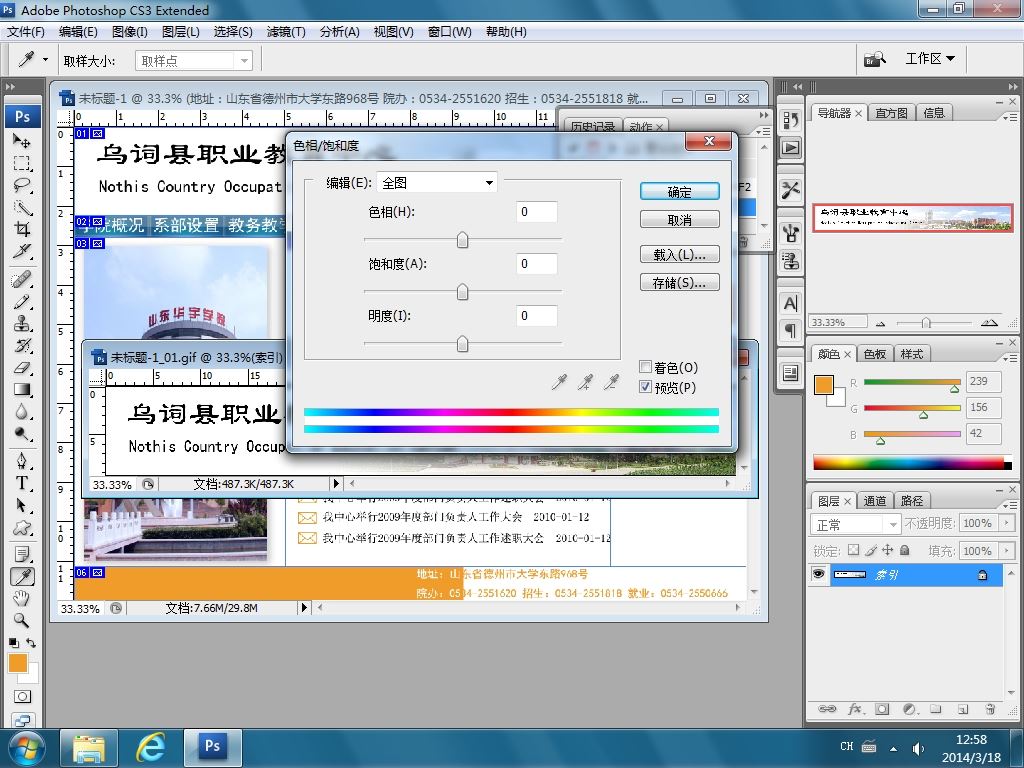Viewport: 1024px width, 768px height.
Task: Open the 滤镜(T) menu
Action: coord(286,31)
